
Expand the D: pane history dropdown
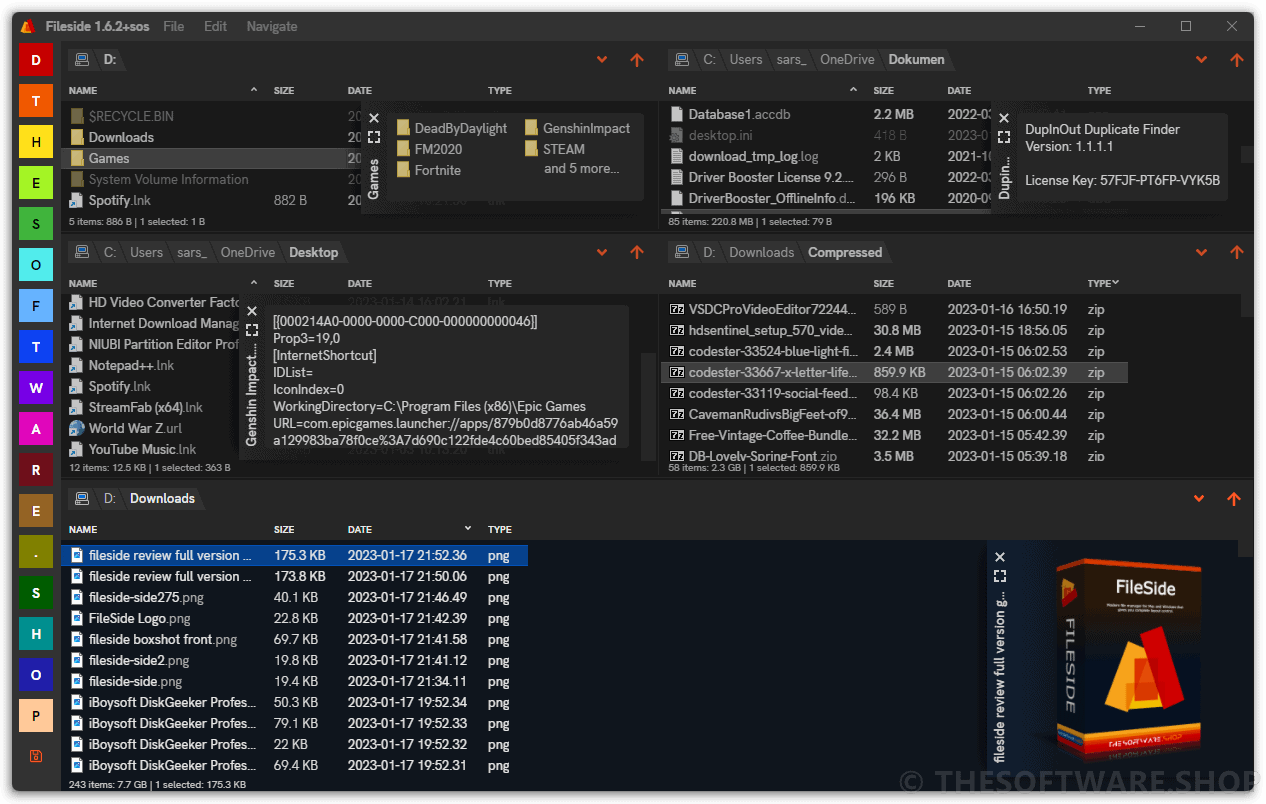[x=602, y=60]
